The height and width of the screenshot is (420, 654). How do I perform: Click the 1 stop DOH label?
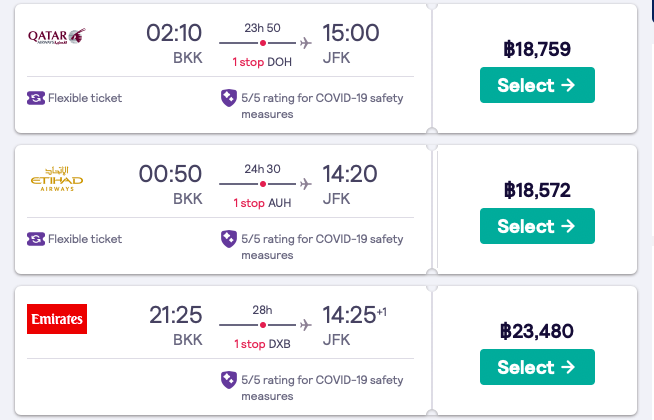262,62
